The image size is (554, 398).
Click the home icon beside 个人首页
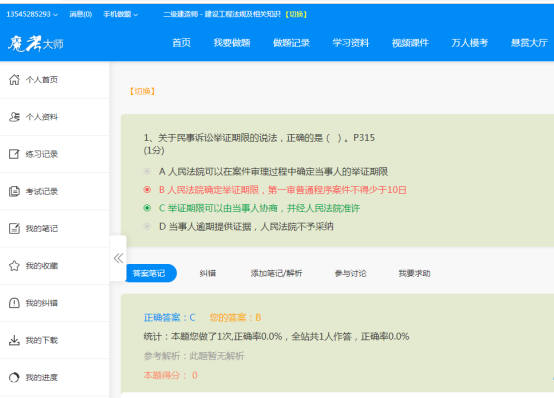pyautogui.click(x=14, y=80)
